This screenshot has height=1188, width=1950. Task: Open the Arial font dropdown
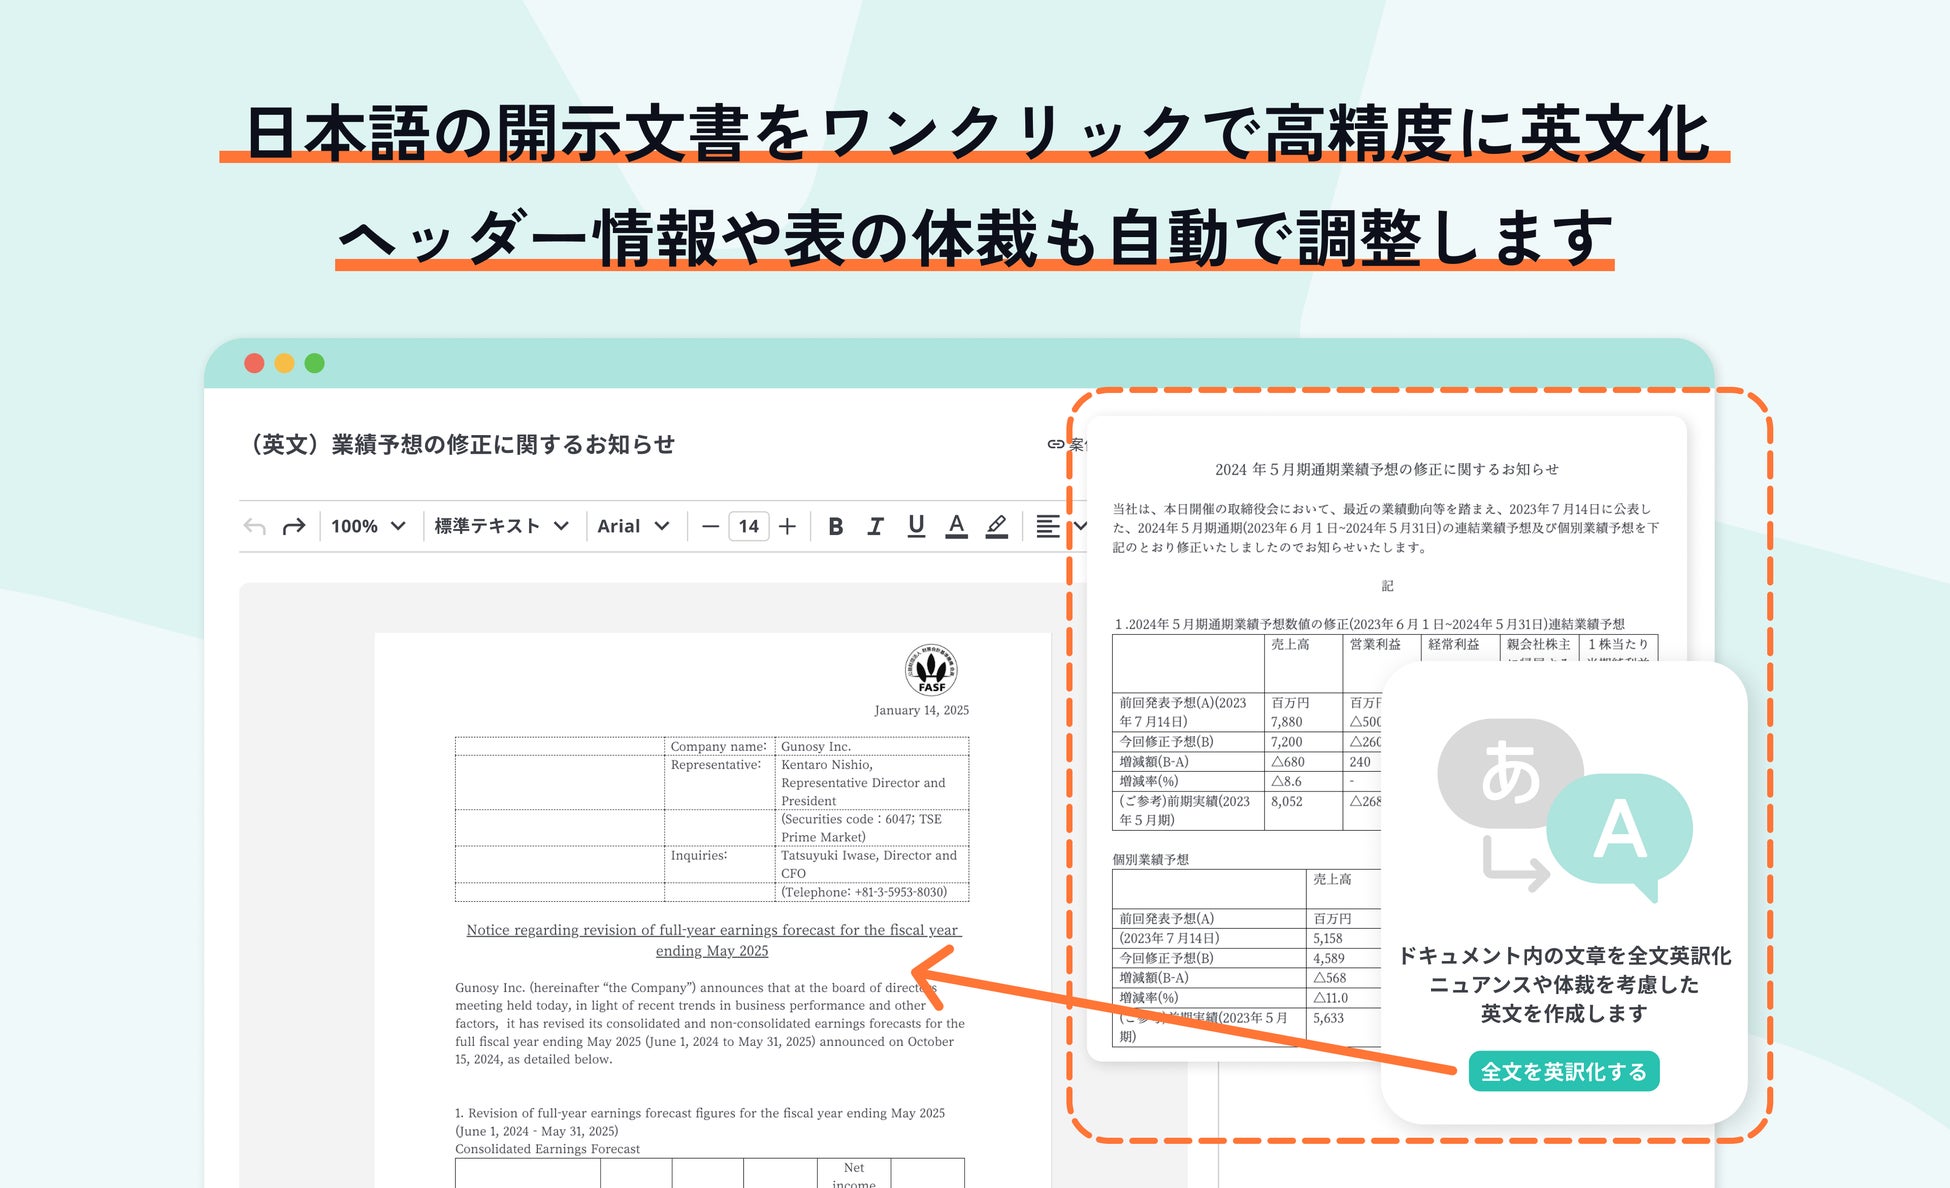(633, 526)
